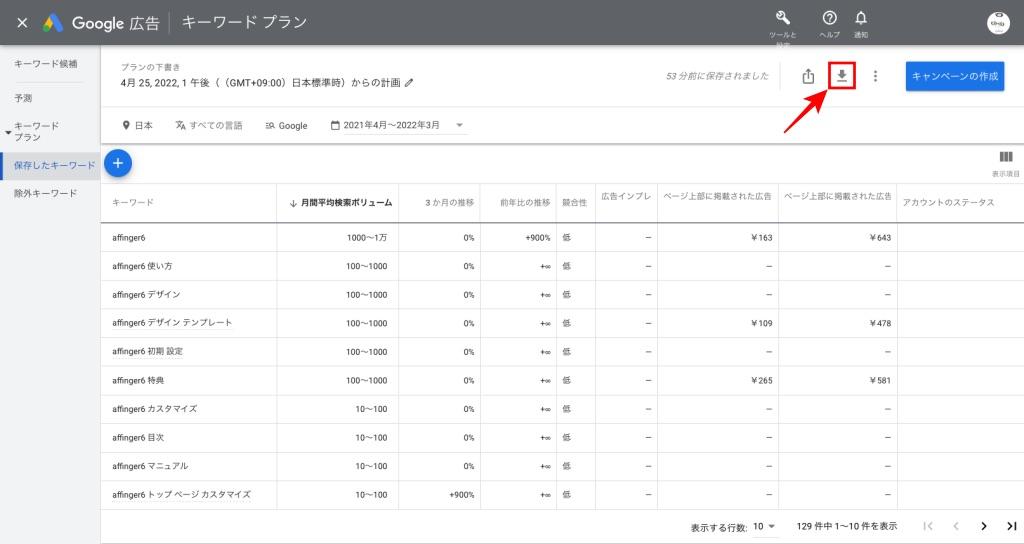This screenshot has width=1024, height=544.
Task: Close the keyword plan with X icon
Action: tap(22, 23)
